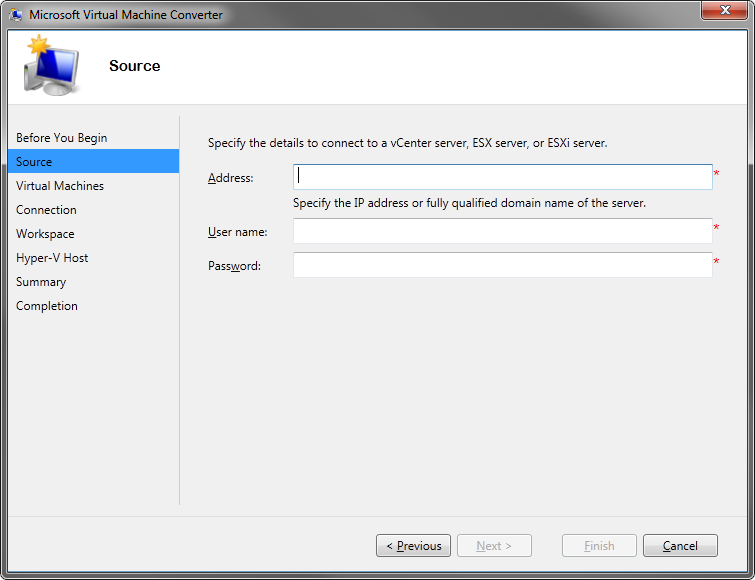
Task: Open the Connection wizard step
Action: [46, 210]
